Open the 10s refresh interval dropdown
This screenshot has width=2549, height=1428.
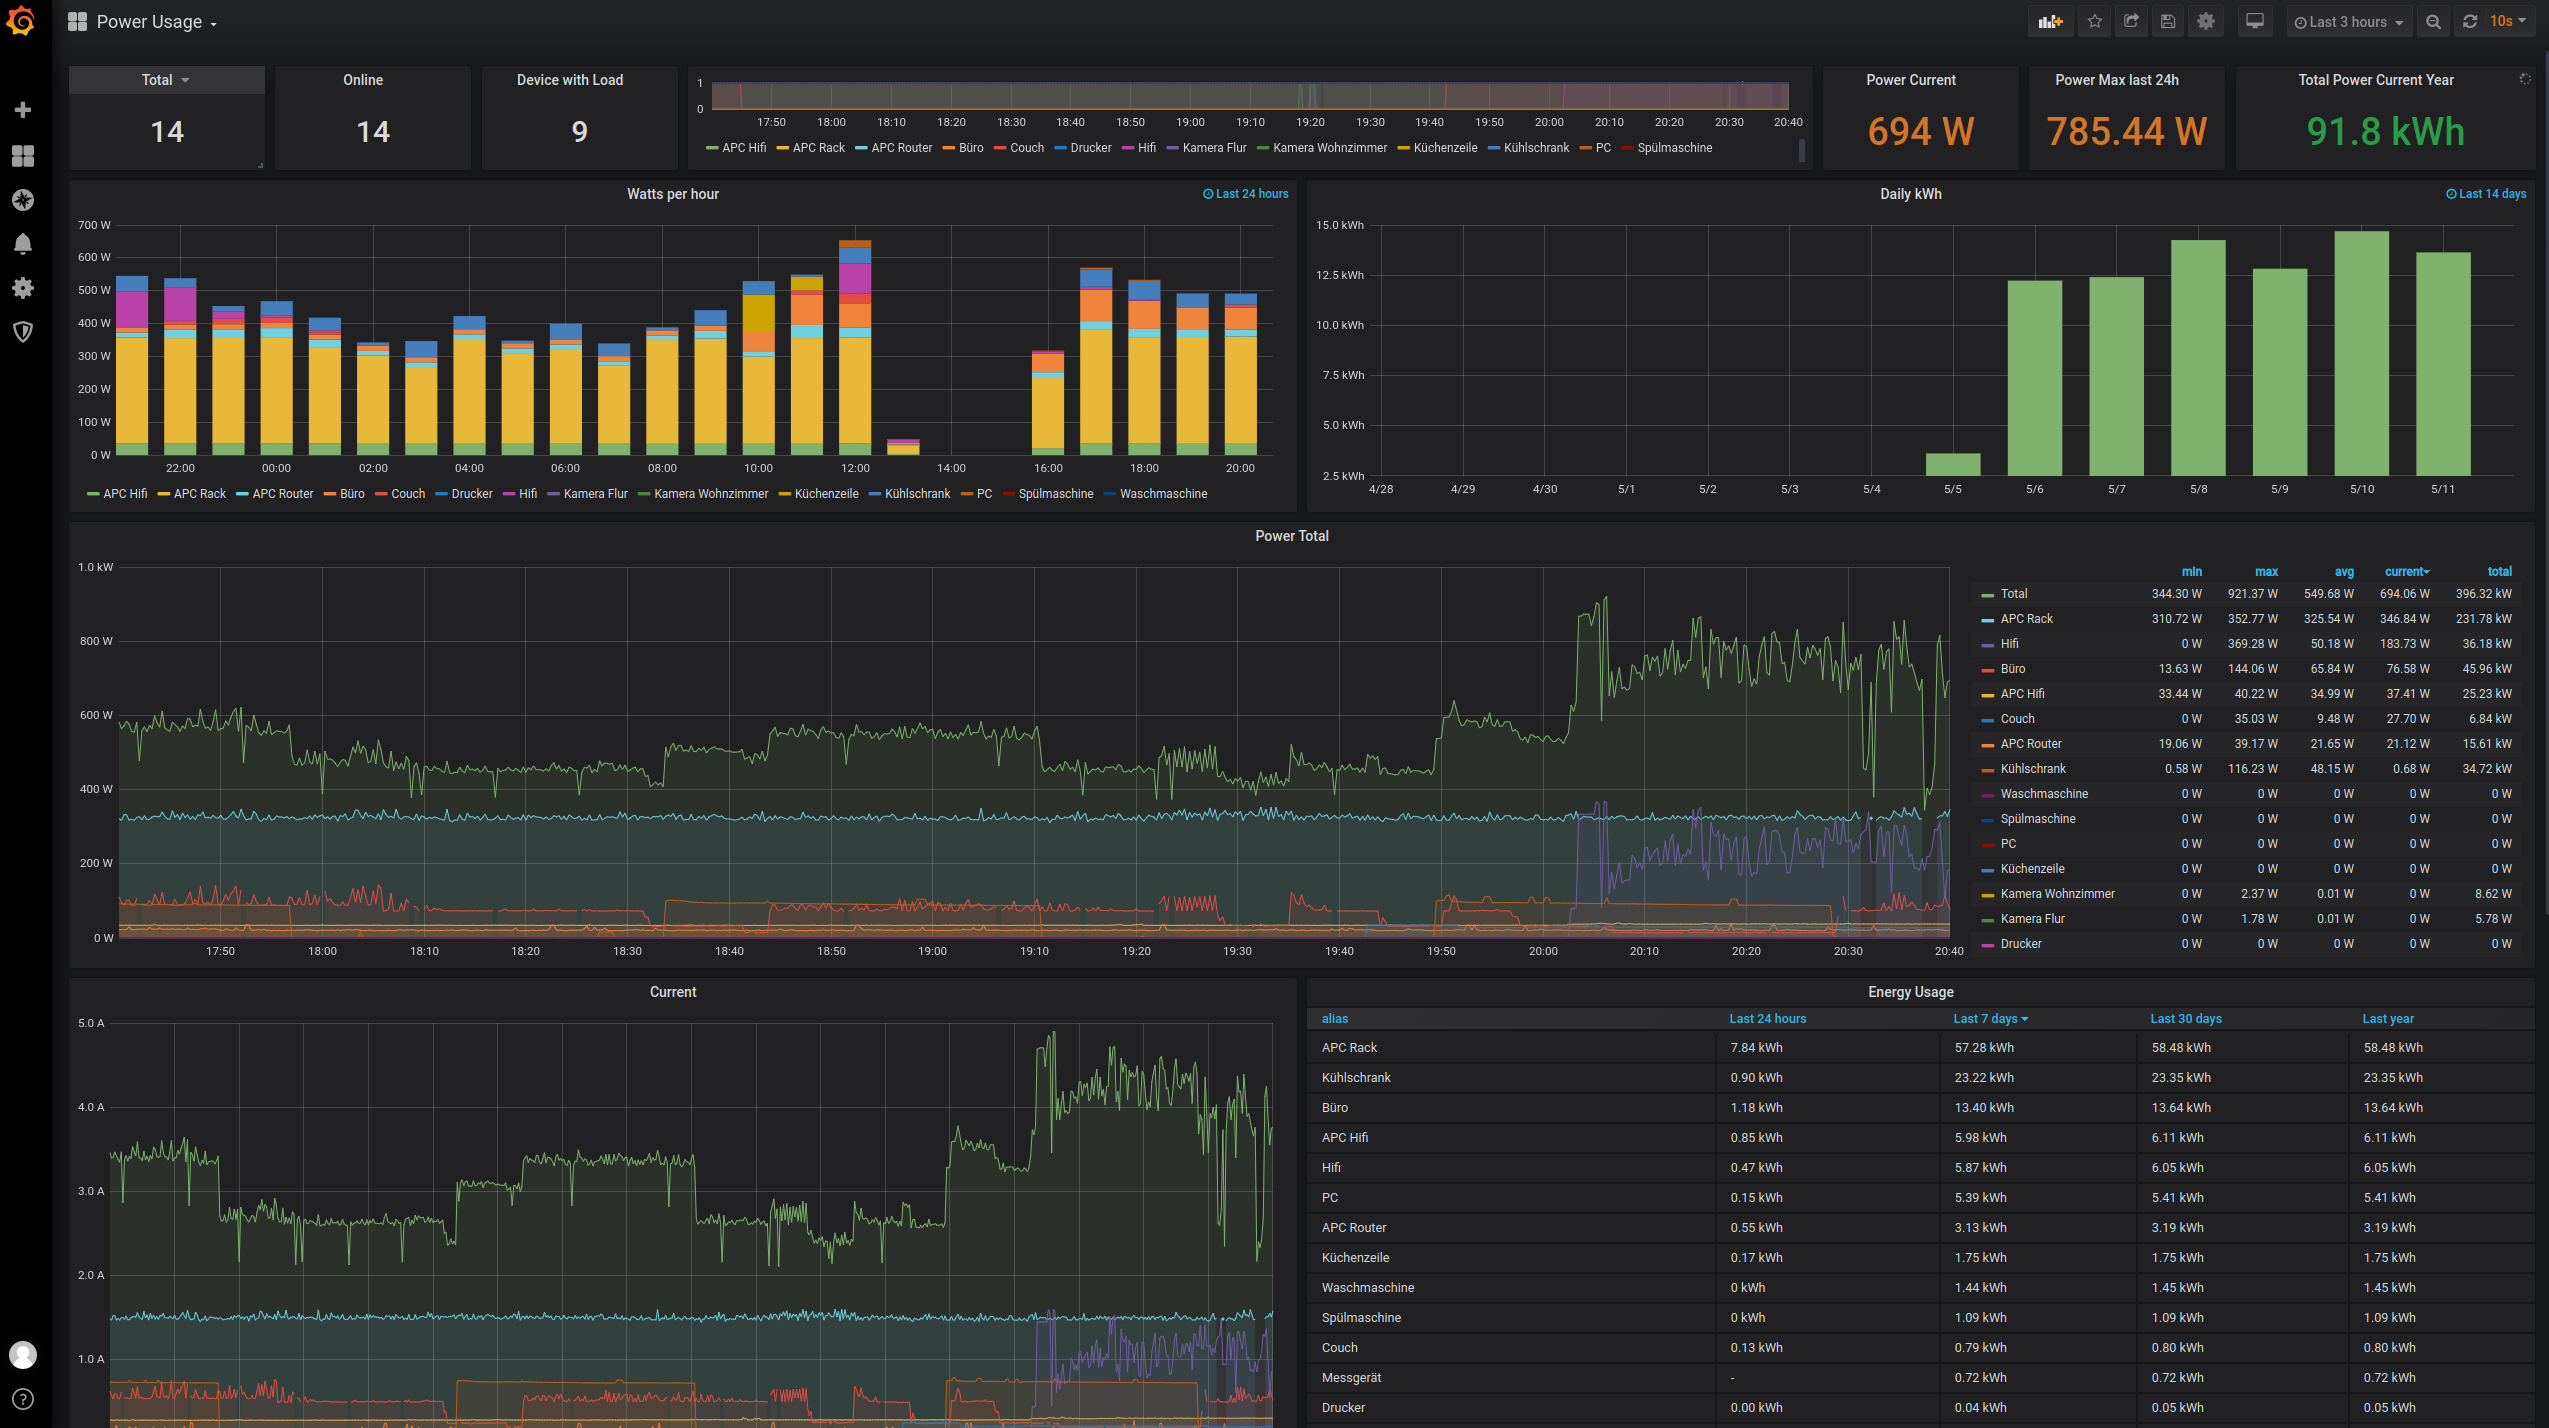click(2507, 21)
